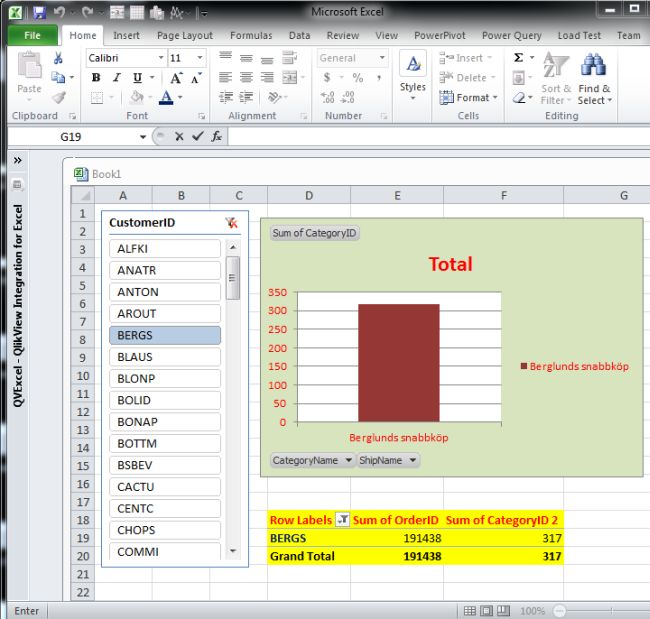The width and height of the screenshot is (650, 619).
Task: Click the Decrease Indent icon
Action: 226,97
